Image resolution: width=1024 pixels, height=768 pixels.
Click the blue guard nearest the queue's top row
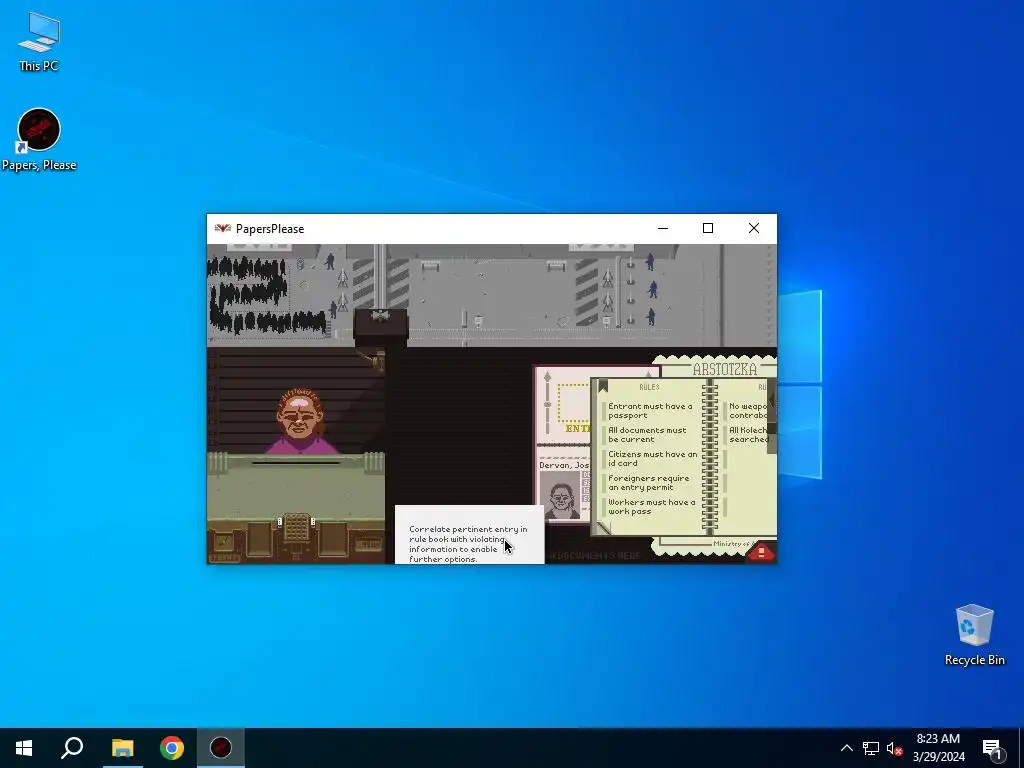(x=330, y=261)
